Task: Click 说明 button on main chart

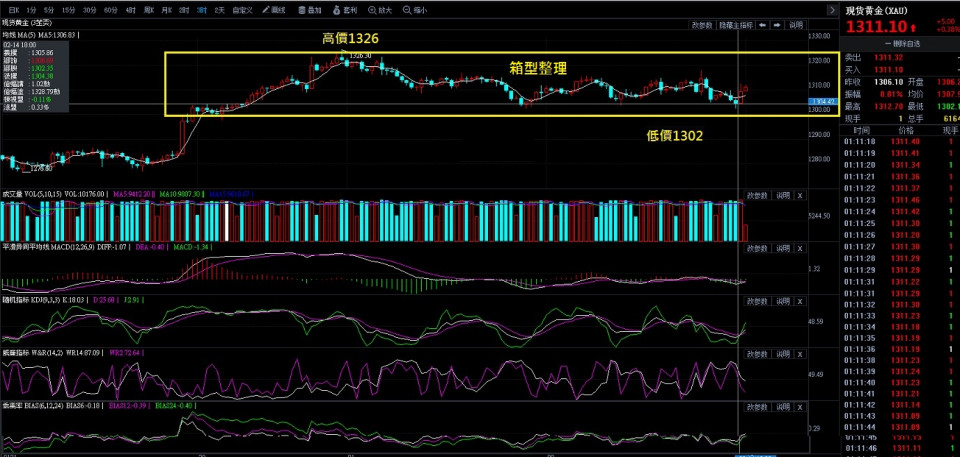Action: [795, 25]
